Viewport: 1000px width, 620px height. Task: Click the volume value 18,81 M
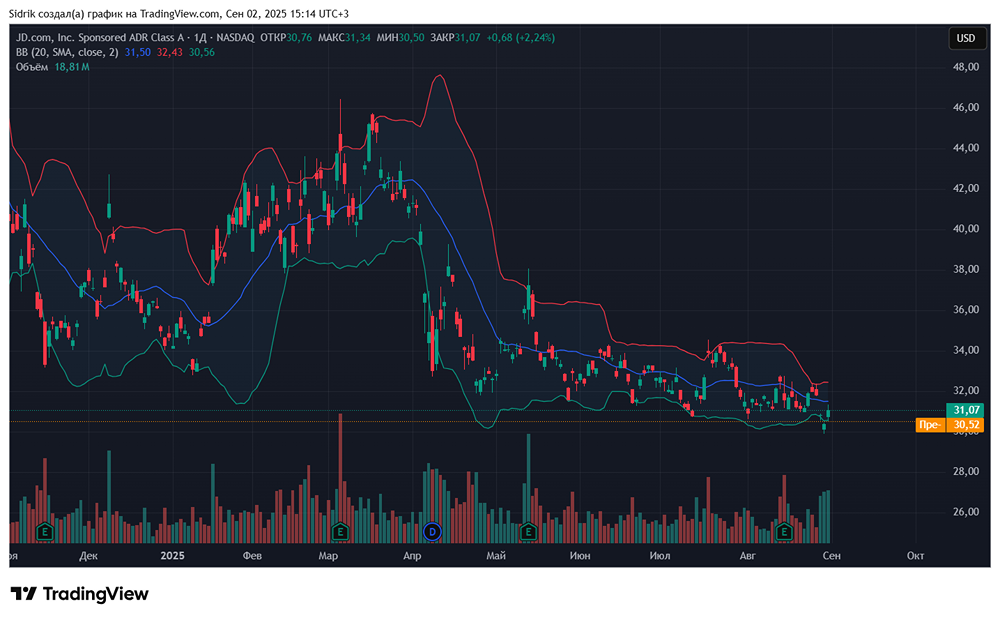click(x=71, y=67)
